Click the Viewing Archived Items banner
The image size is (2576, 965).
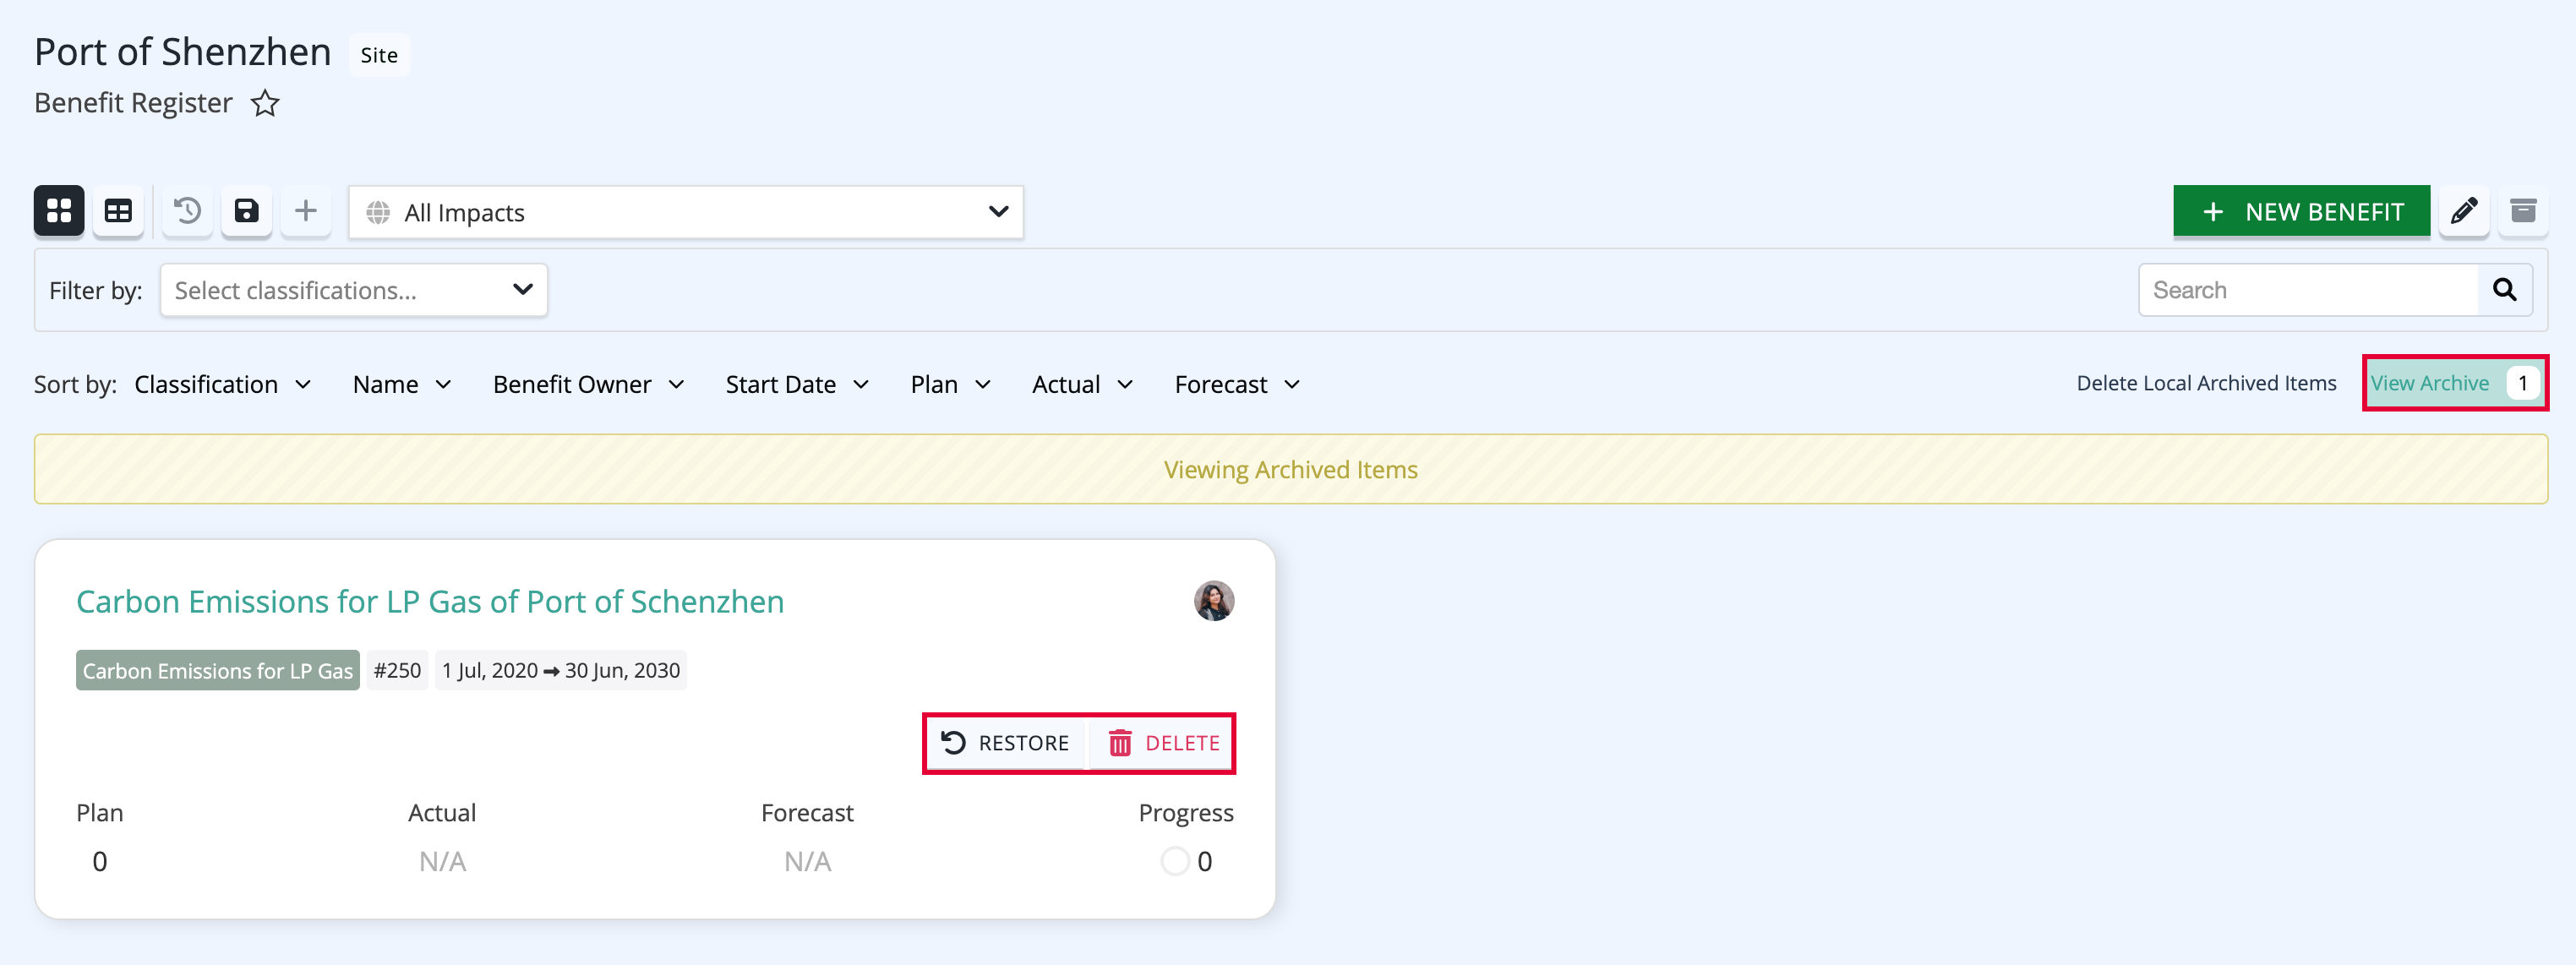[x=1290, y=469]
